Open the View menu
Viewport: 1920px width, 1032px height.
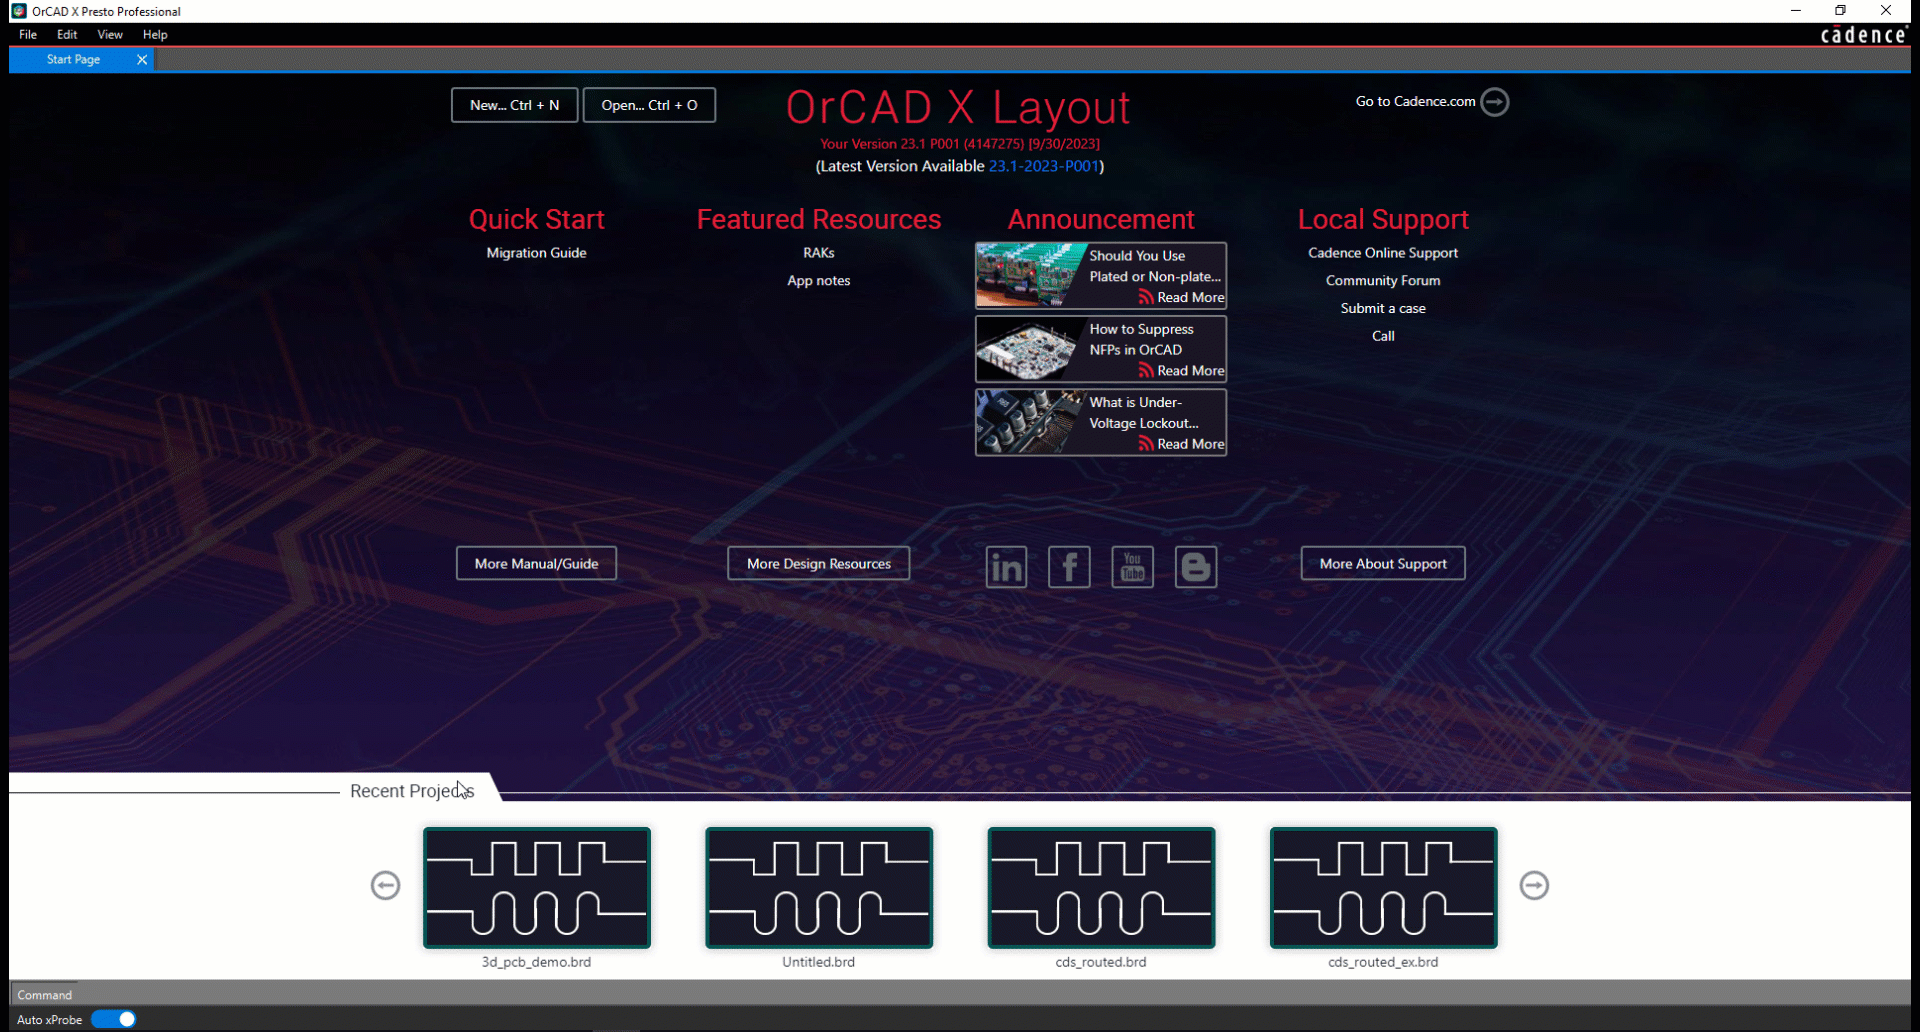(110, 34)
